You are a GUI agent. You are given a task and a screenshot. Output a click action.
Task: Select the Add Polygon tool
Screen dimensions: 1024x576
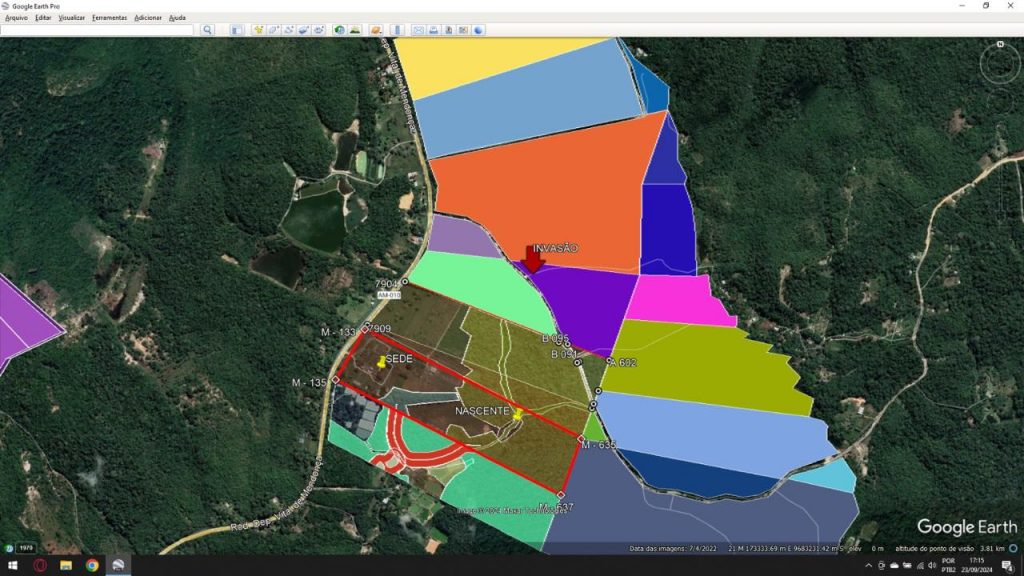tap(273, 30)
